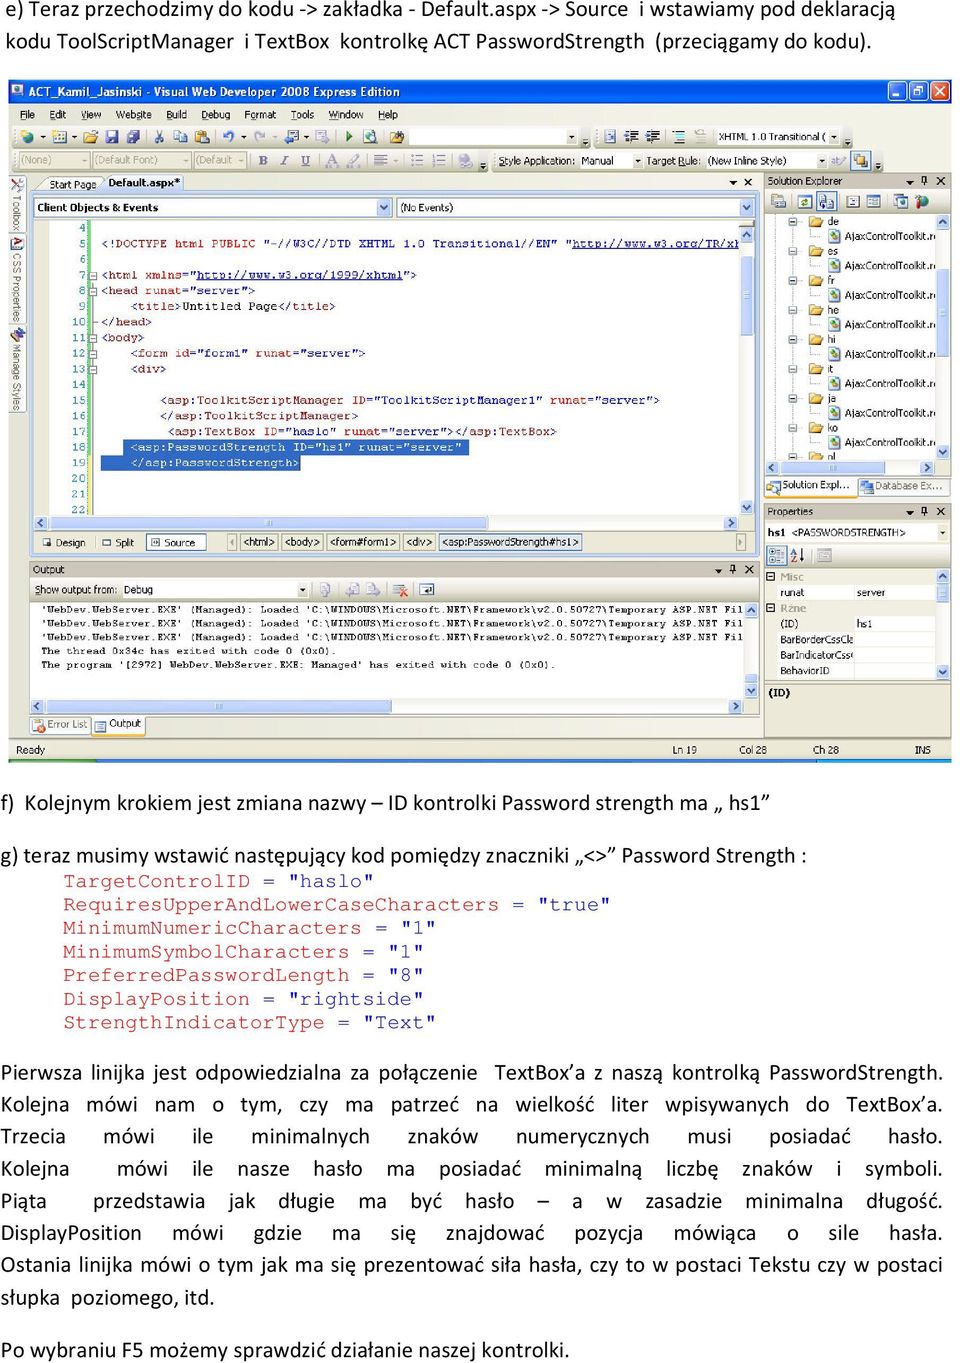Image resolution: width=960 pixels, height=1363 pixels.
Task: Click the Categorized icon in Properties panel
Action: 776,555
